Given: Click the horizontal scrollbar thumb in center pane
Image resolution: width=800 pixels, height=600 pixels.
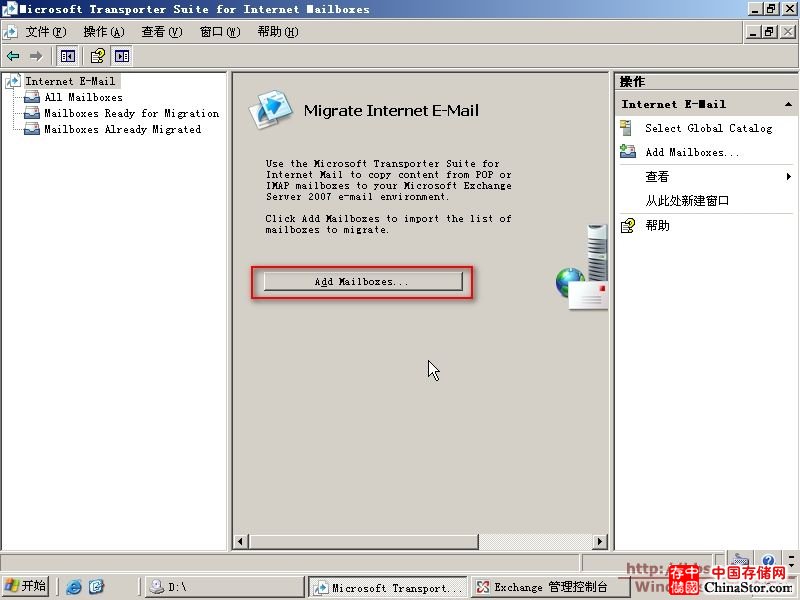Looking at the screenshot, I should tap(363, 541).
